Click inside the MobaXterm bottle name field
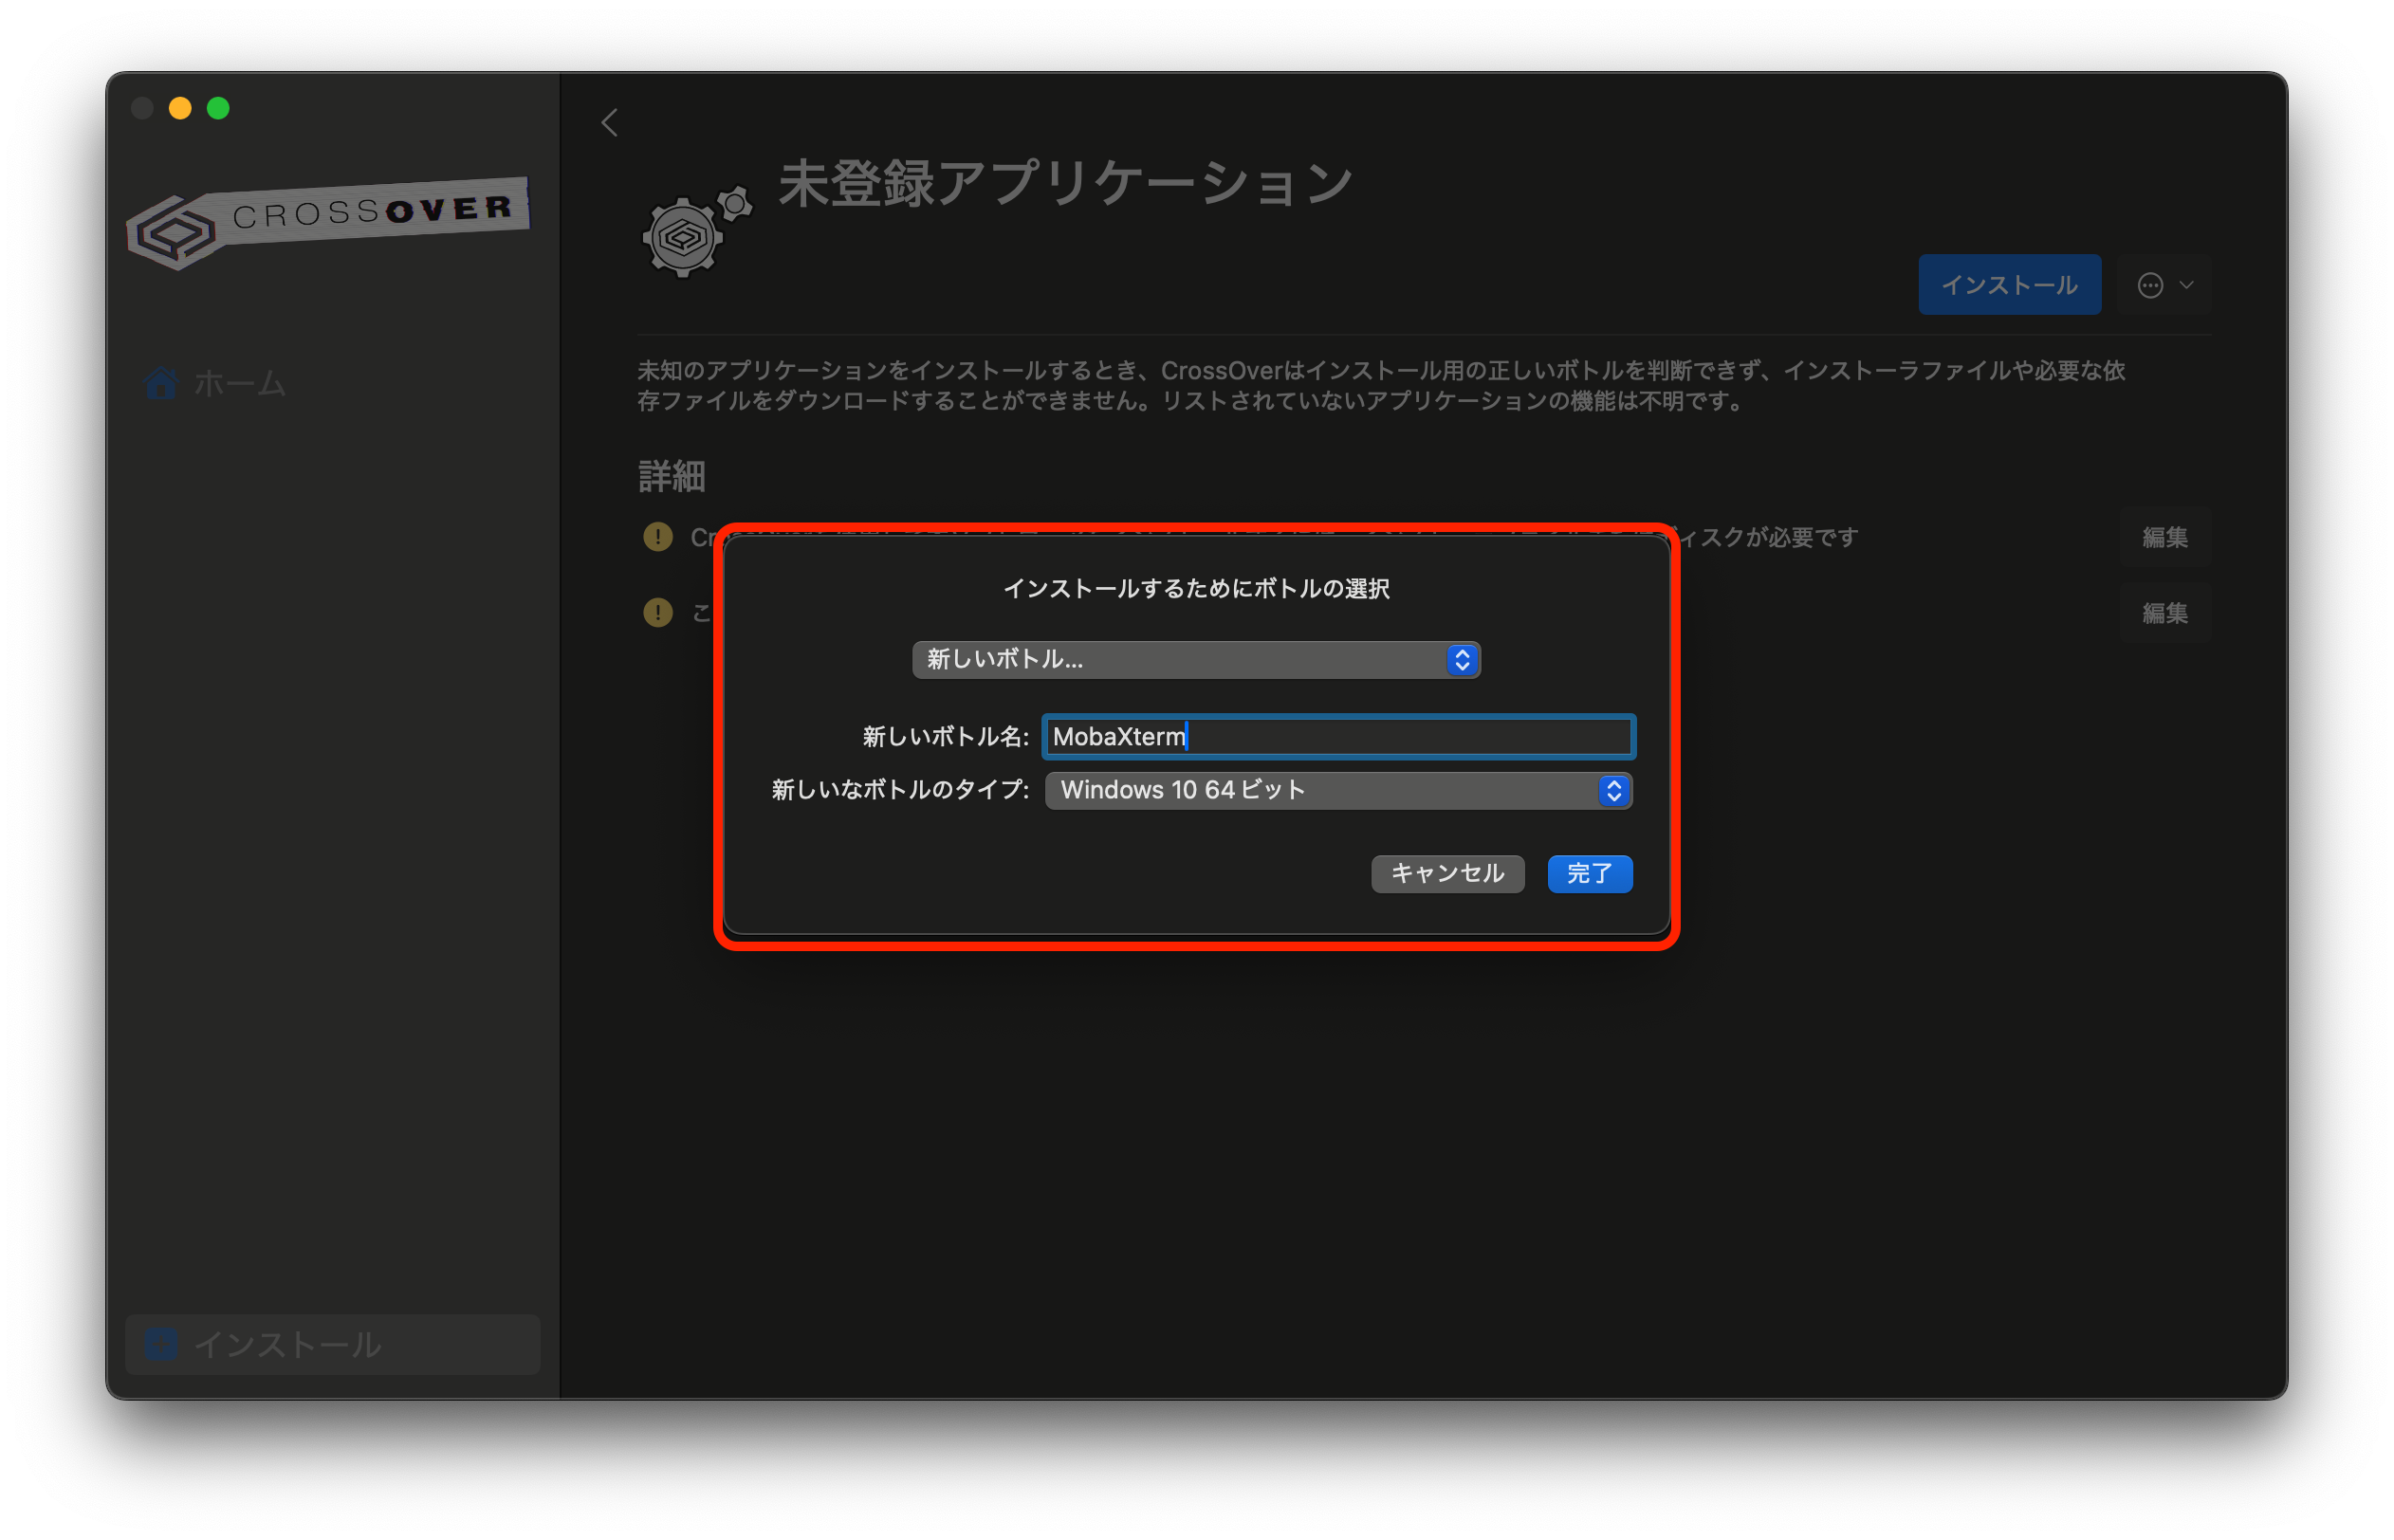2394x1540 pixels. click(x=1338, y=737)
